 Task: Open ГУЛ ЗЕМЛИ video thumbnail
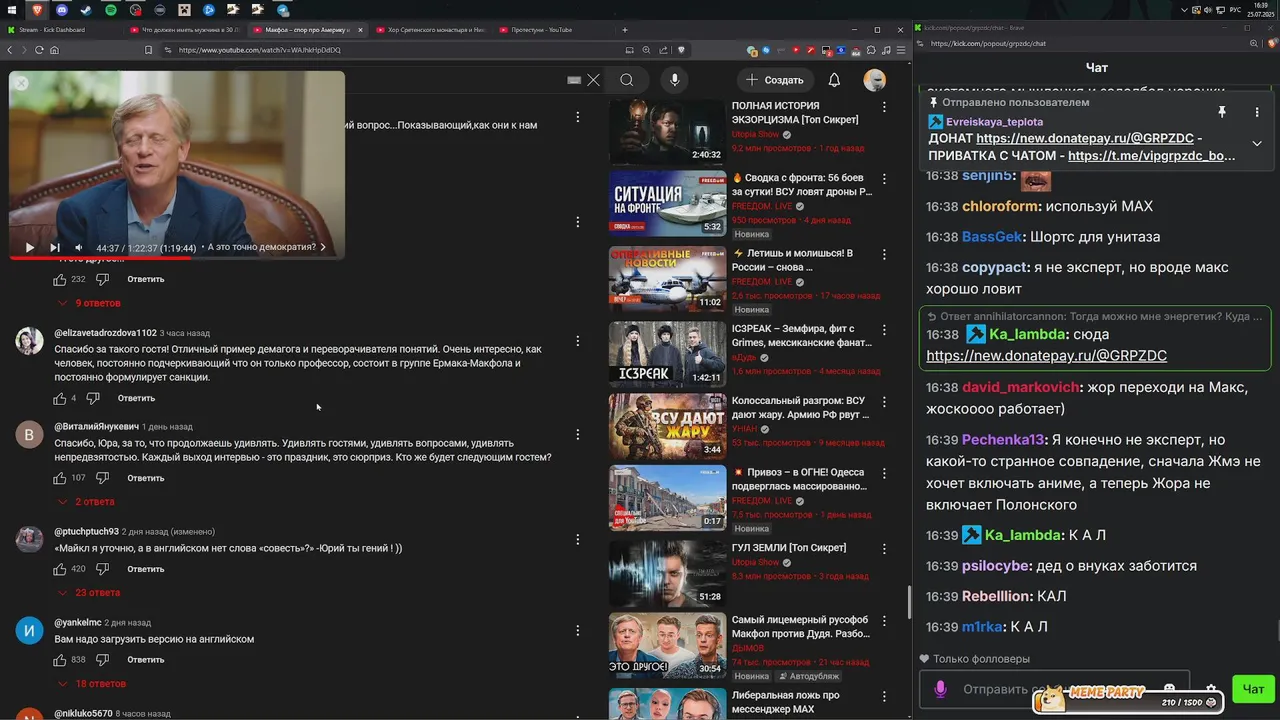pos(667,573)
